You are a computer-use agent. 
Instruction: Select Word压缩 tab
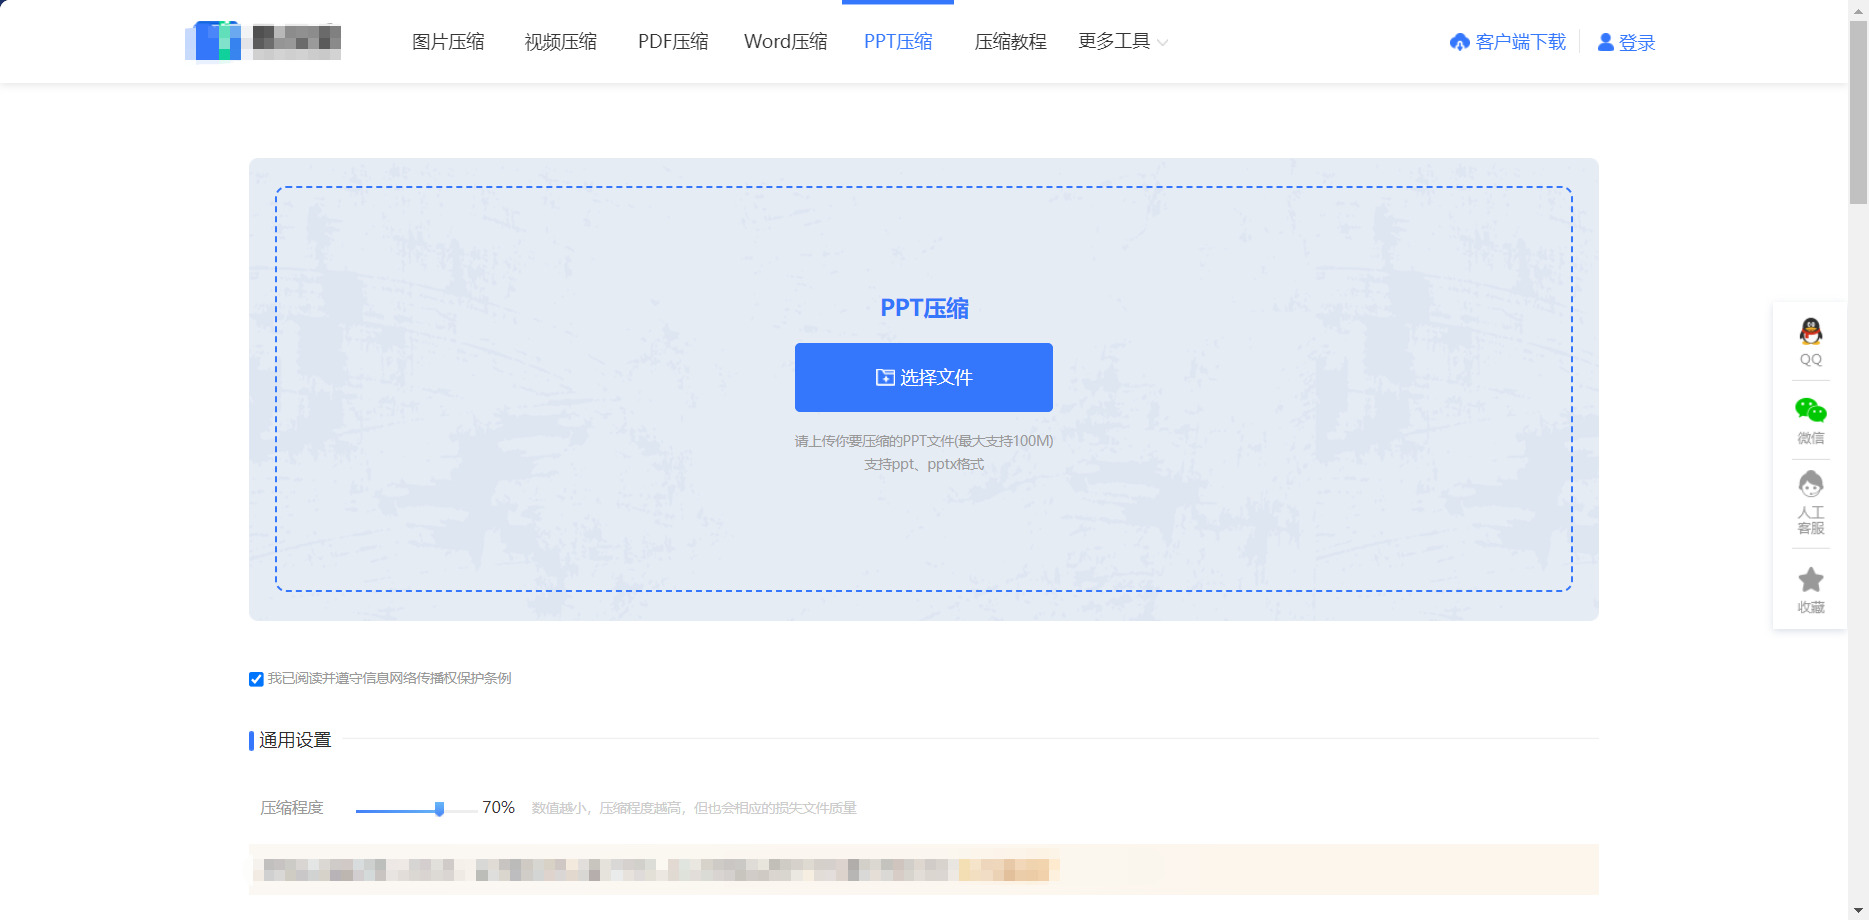(785, 41)
